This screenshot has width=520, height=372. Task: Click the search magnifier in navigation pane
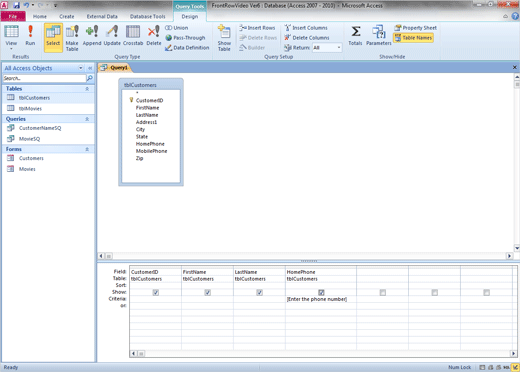(x=90, y=78)
